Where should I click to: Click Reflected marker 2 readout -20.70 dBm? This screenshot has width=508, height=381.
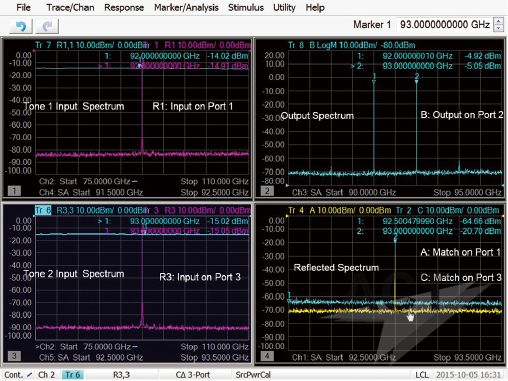point(481,231)
